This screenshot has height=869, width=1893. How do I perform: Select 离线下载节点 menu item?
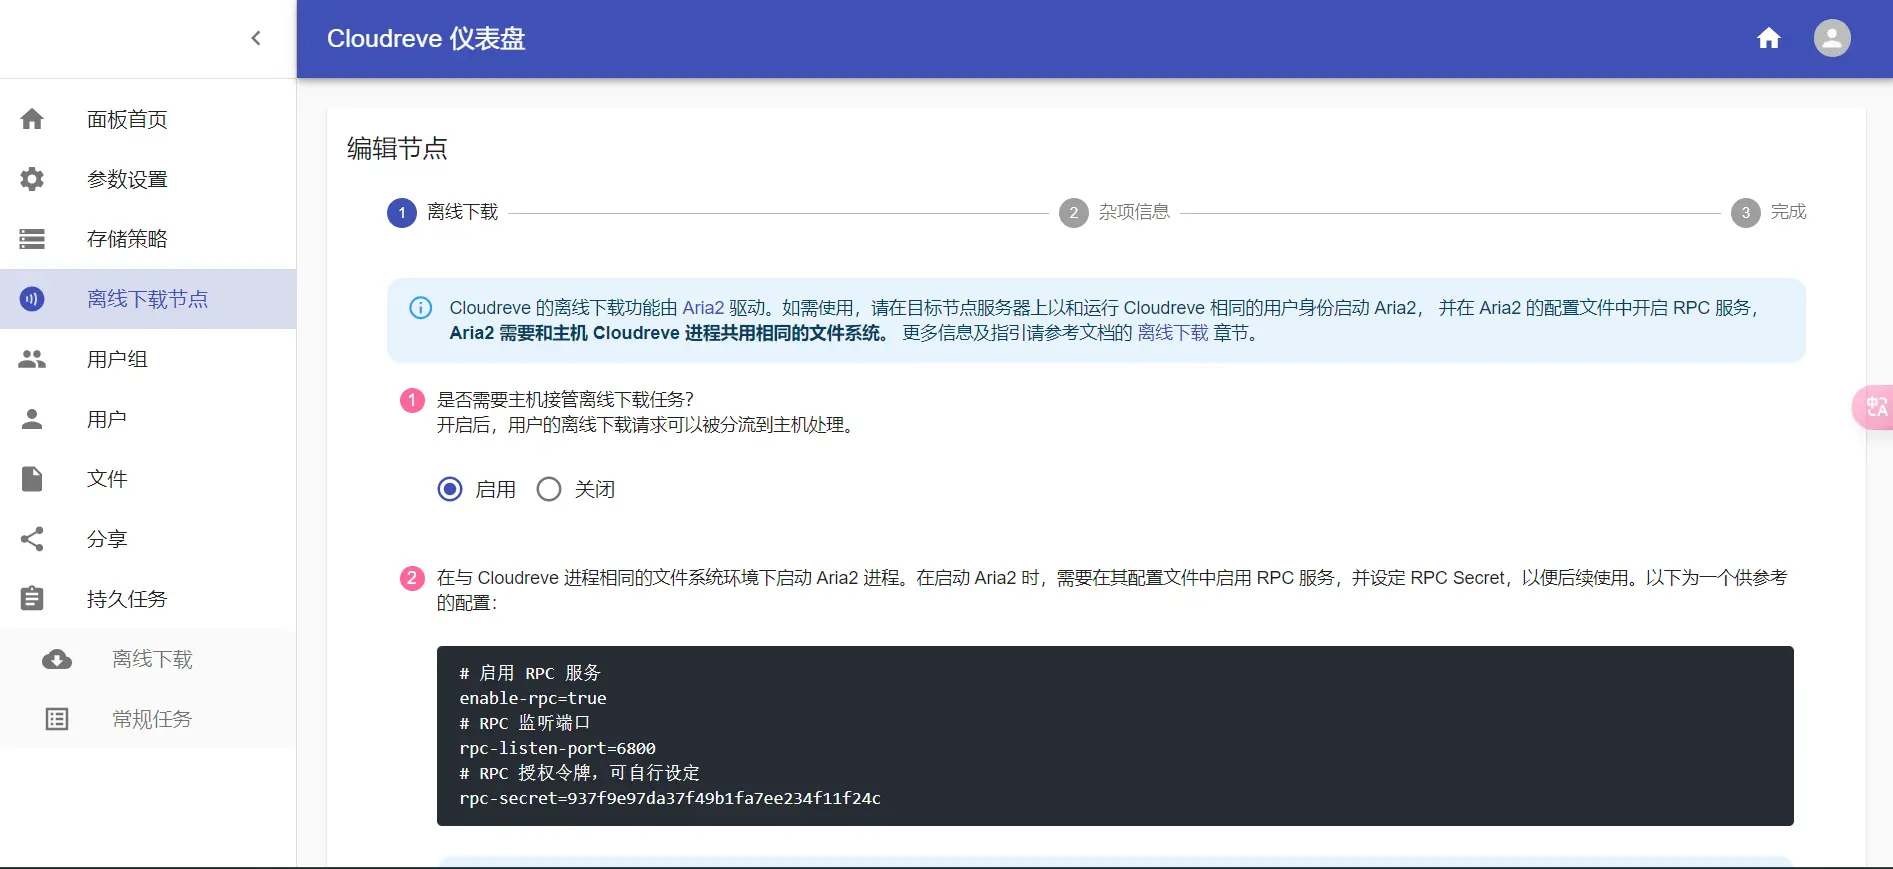coord(148,299)
